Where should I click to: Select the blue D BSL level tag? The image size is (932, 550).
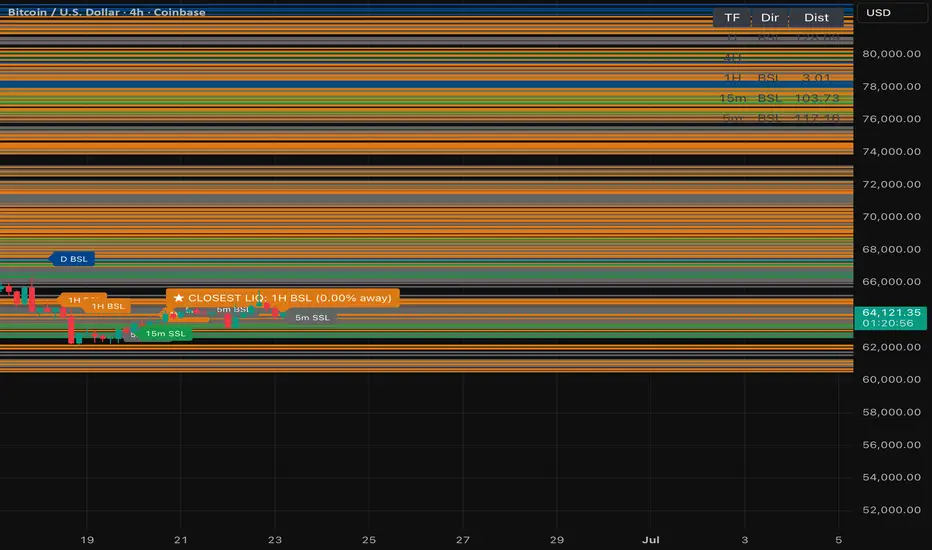tap(71, 259)
